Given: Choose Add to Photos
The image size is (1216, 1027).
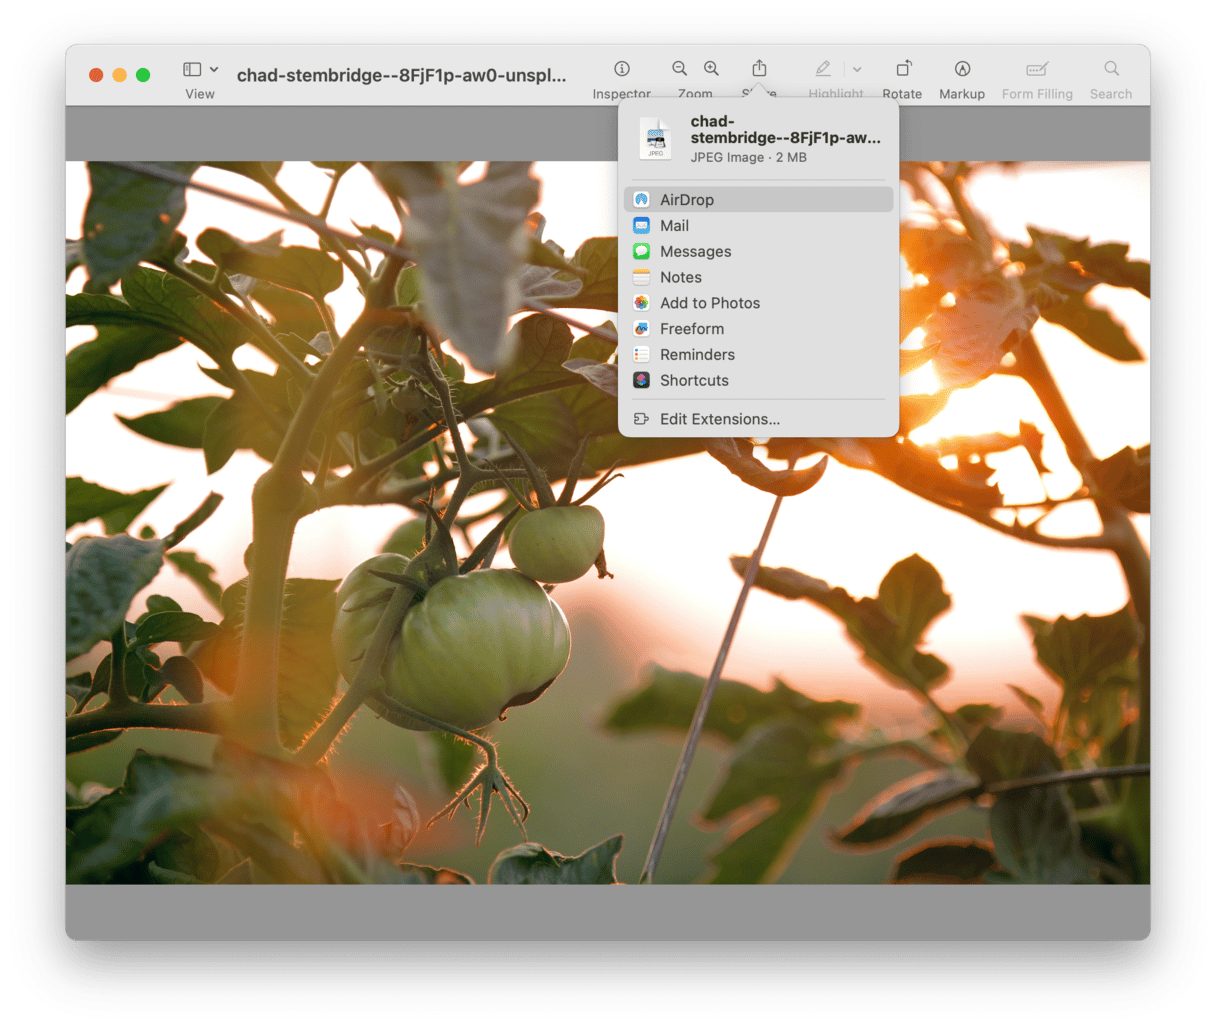Looking at the screenshot, I should pos(758,303).
